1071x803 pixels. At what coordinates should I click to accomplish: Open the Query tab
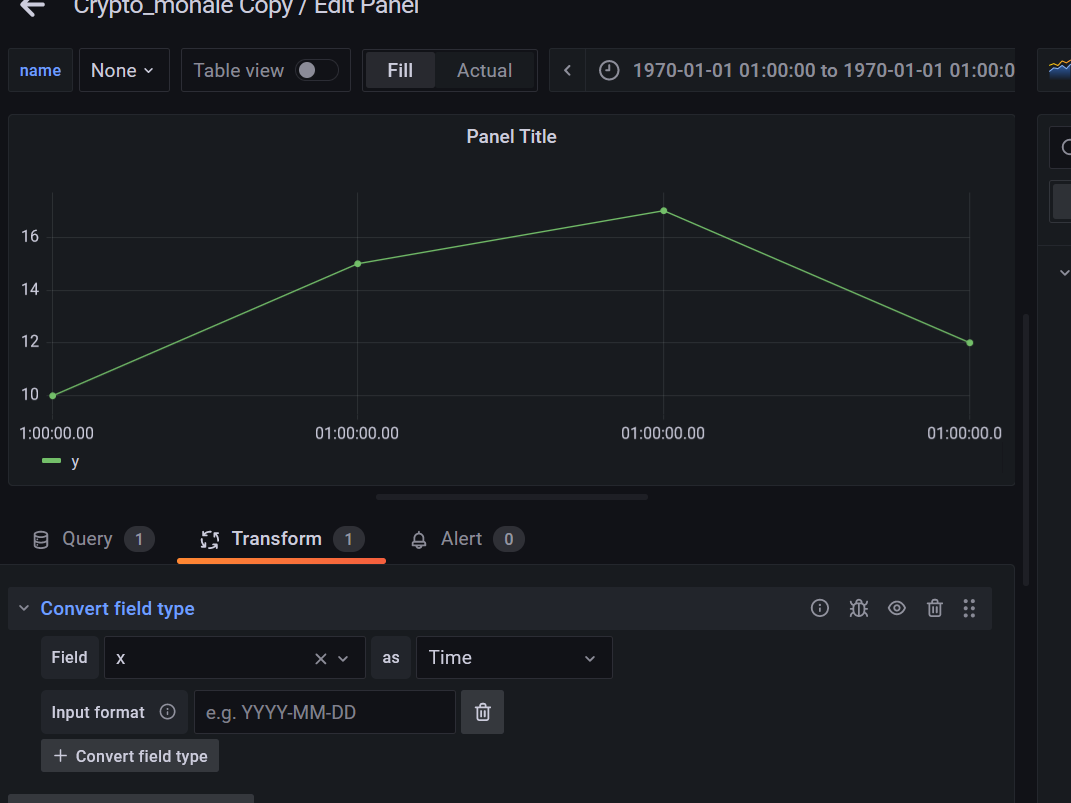94,539
